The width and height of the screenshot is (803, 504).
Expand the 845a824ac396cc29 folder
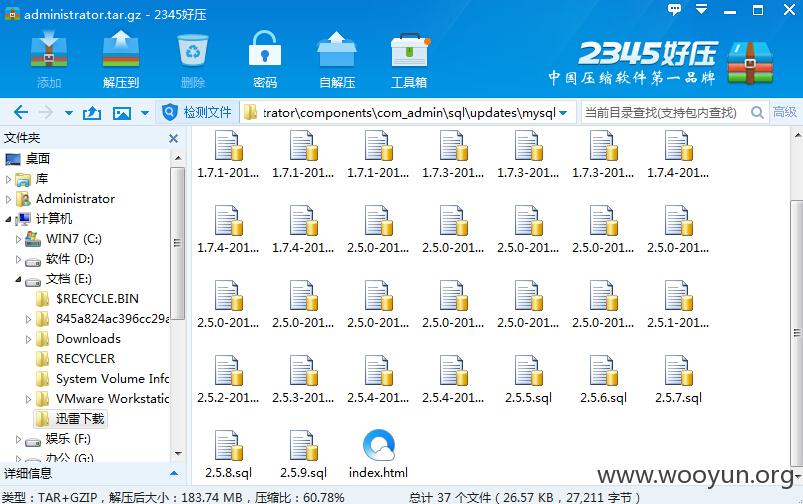coord(29,319)
